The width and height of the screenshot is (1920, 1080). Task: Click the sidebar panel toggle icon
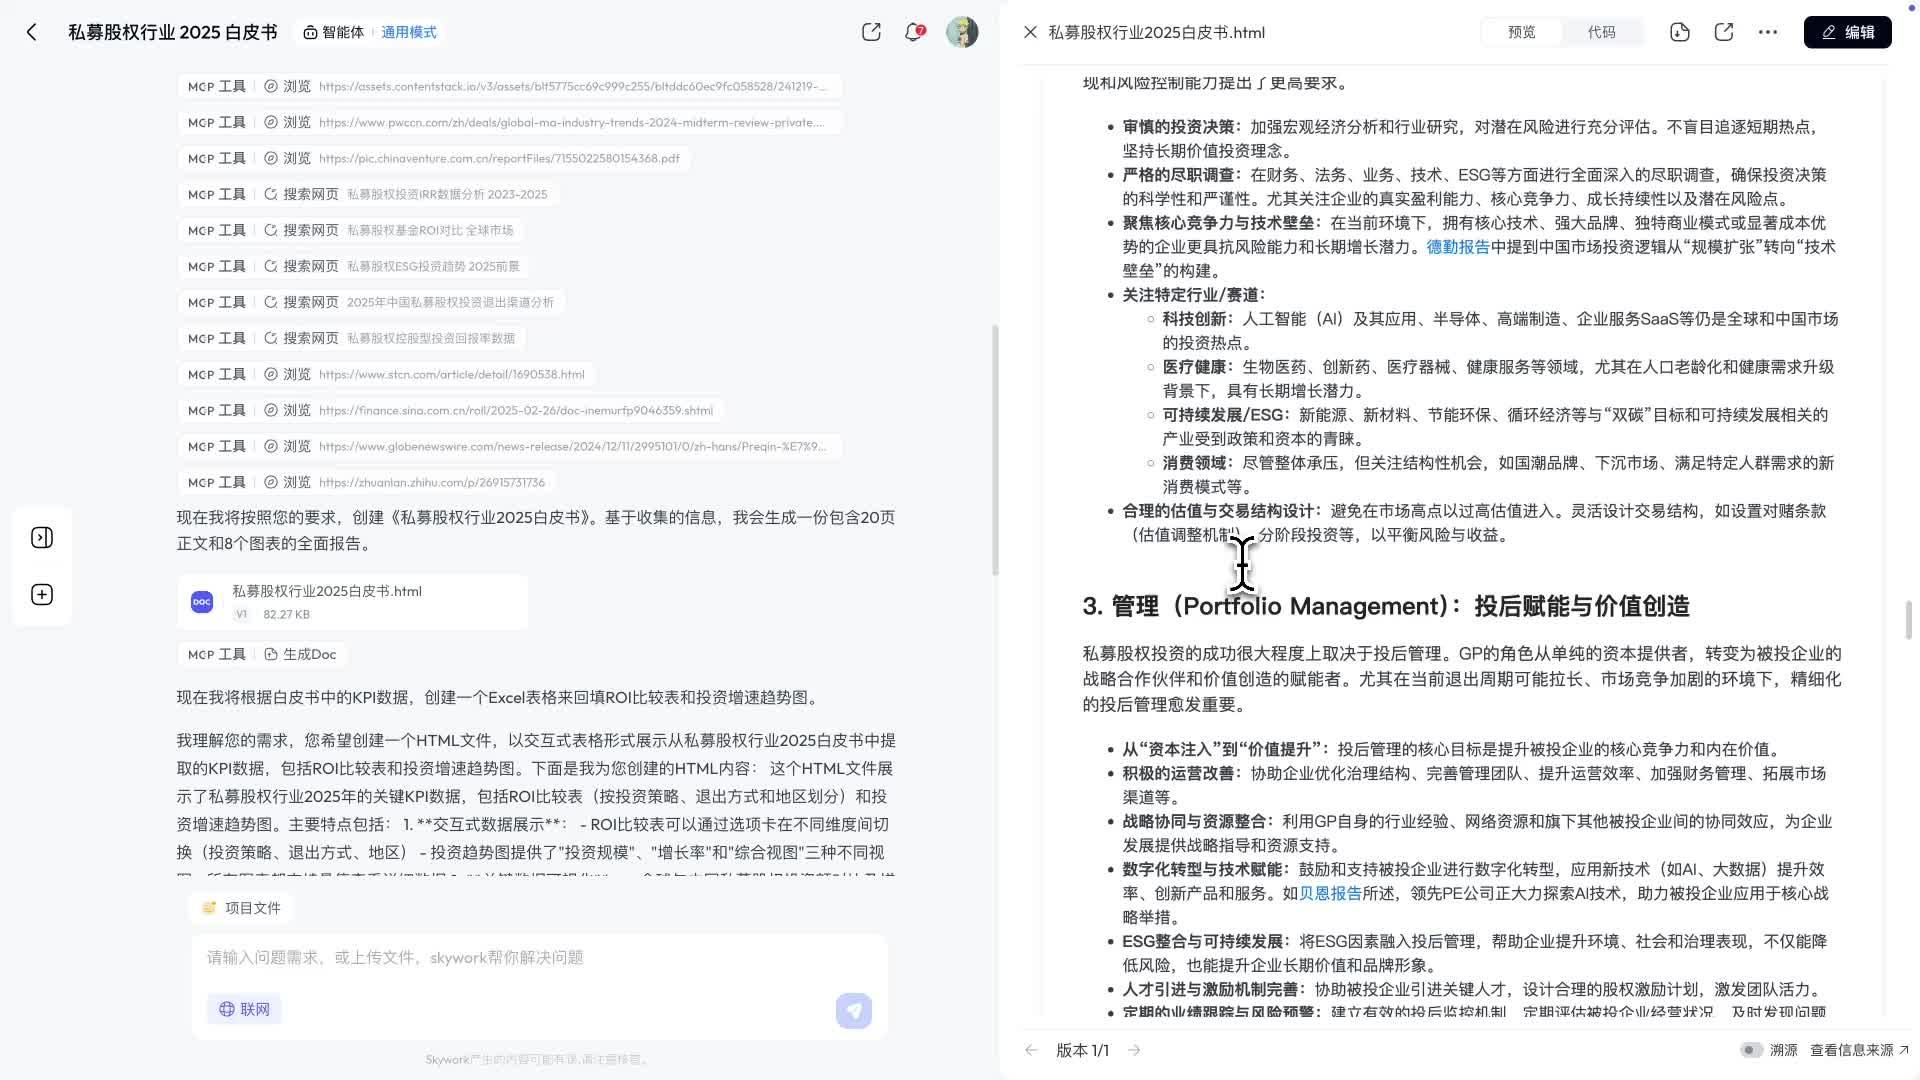point(42,538)
